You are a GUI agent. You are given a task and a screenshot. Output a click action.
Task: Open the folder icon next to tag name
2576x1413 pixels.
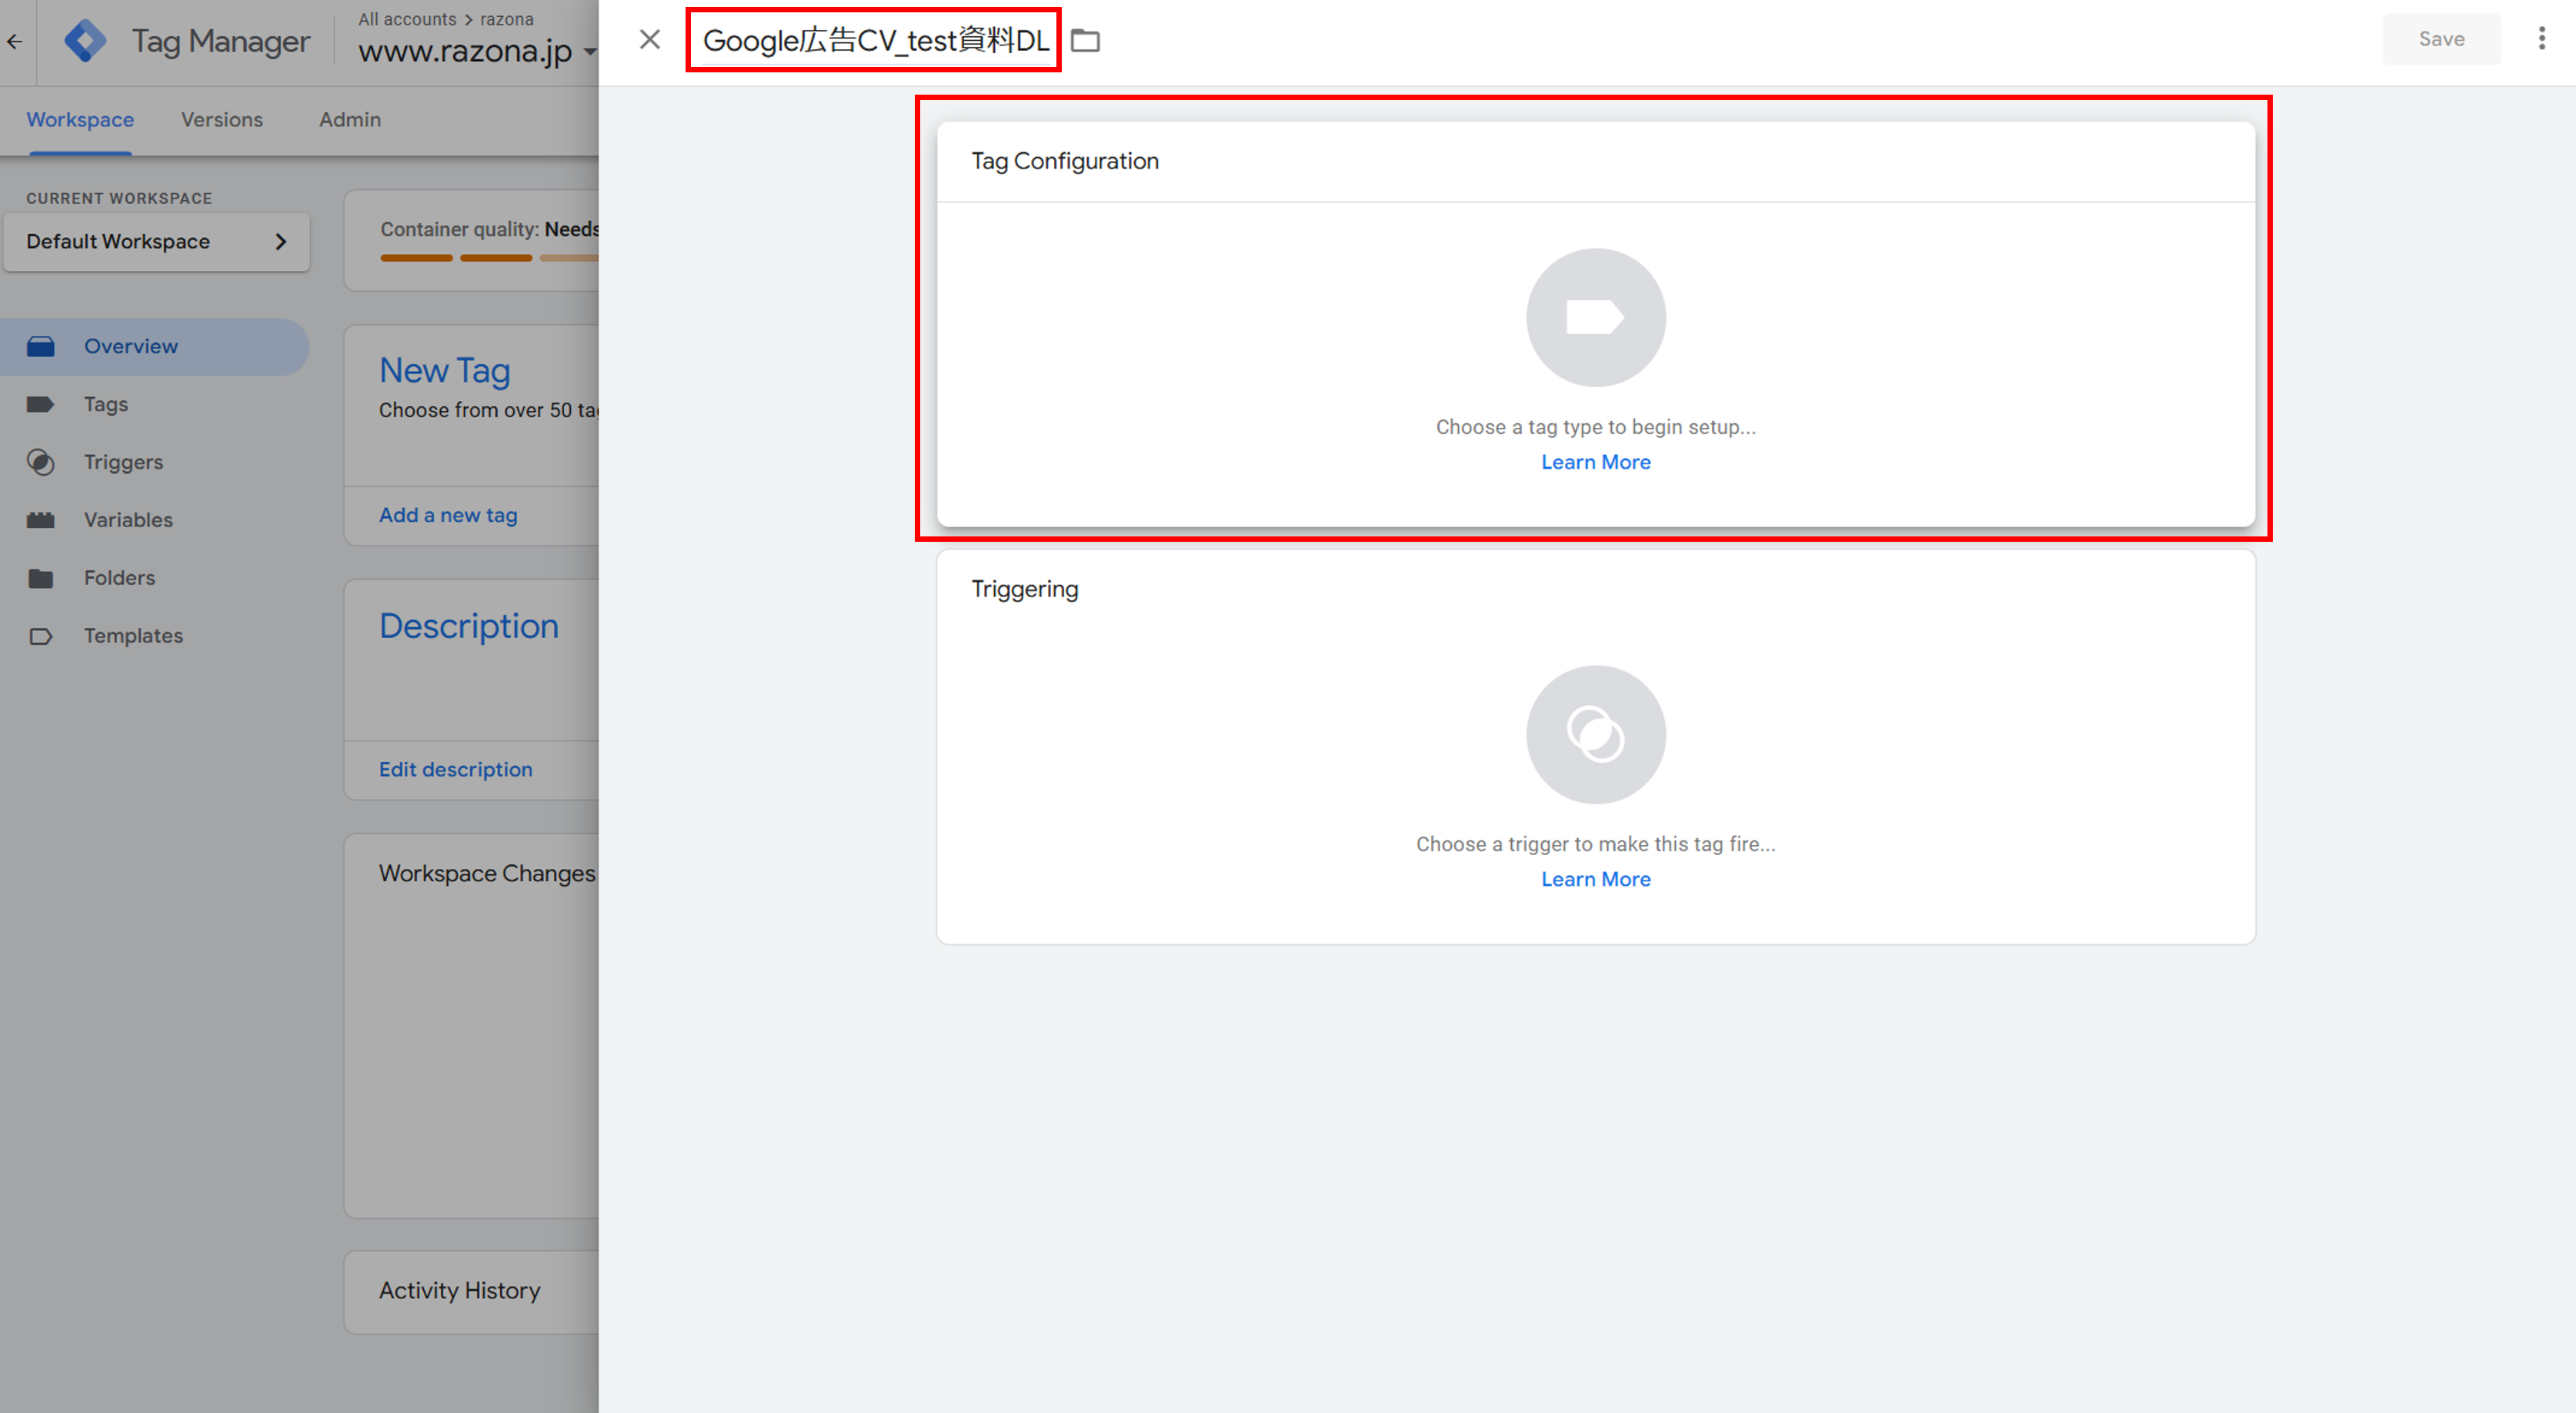point(1085,41)
